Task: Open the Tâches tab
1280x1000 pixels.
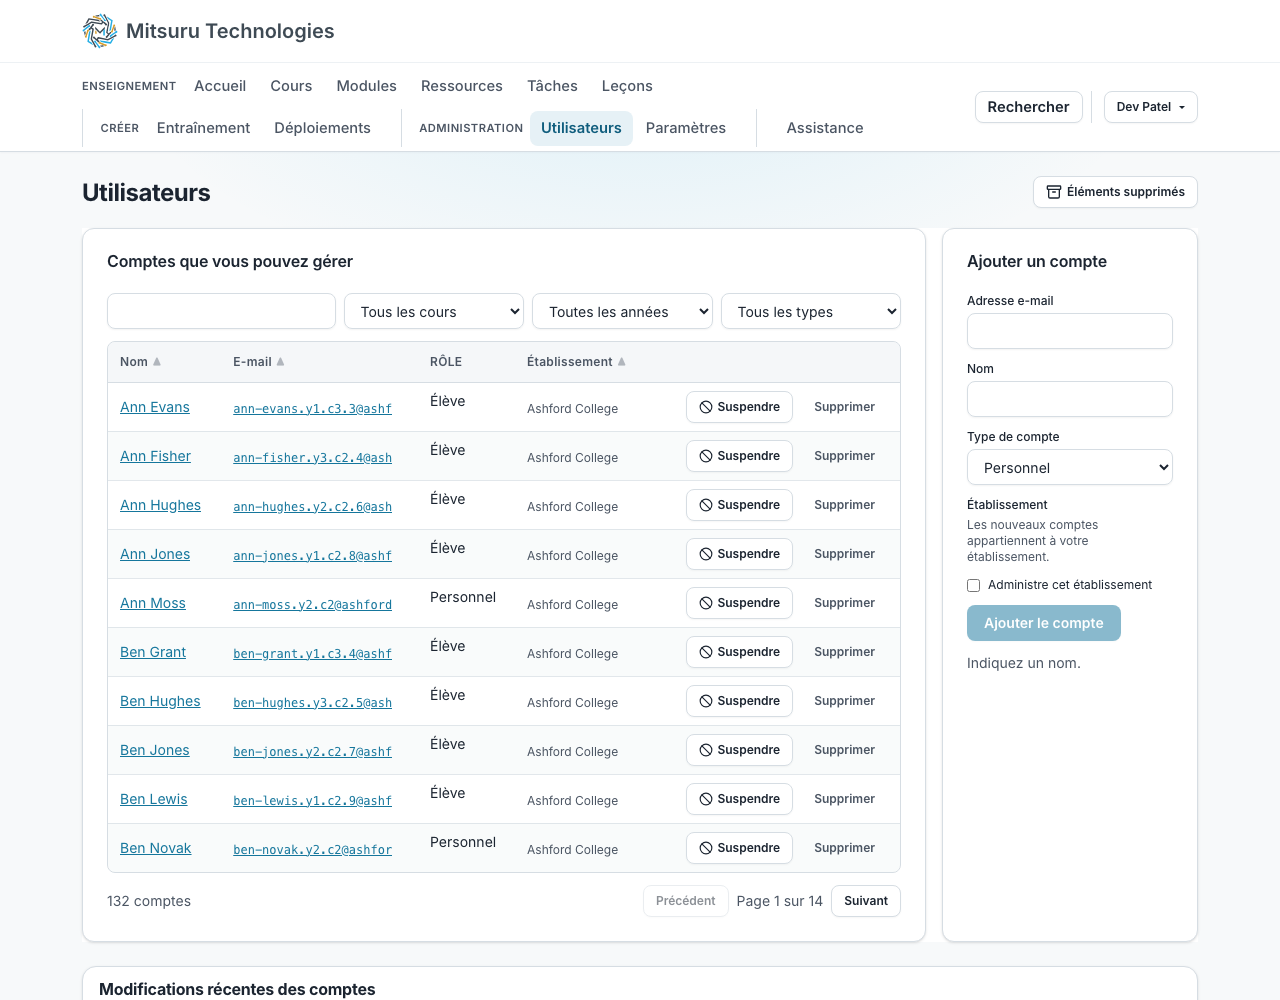Action: 552,86
